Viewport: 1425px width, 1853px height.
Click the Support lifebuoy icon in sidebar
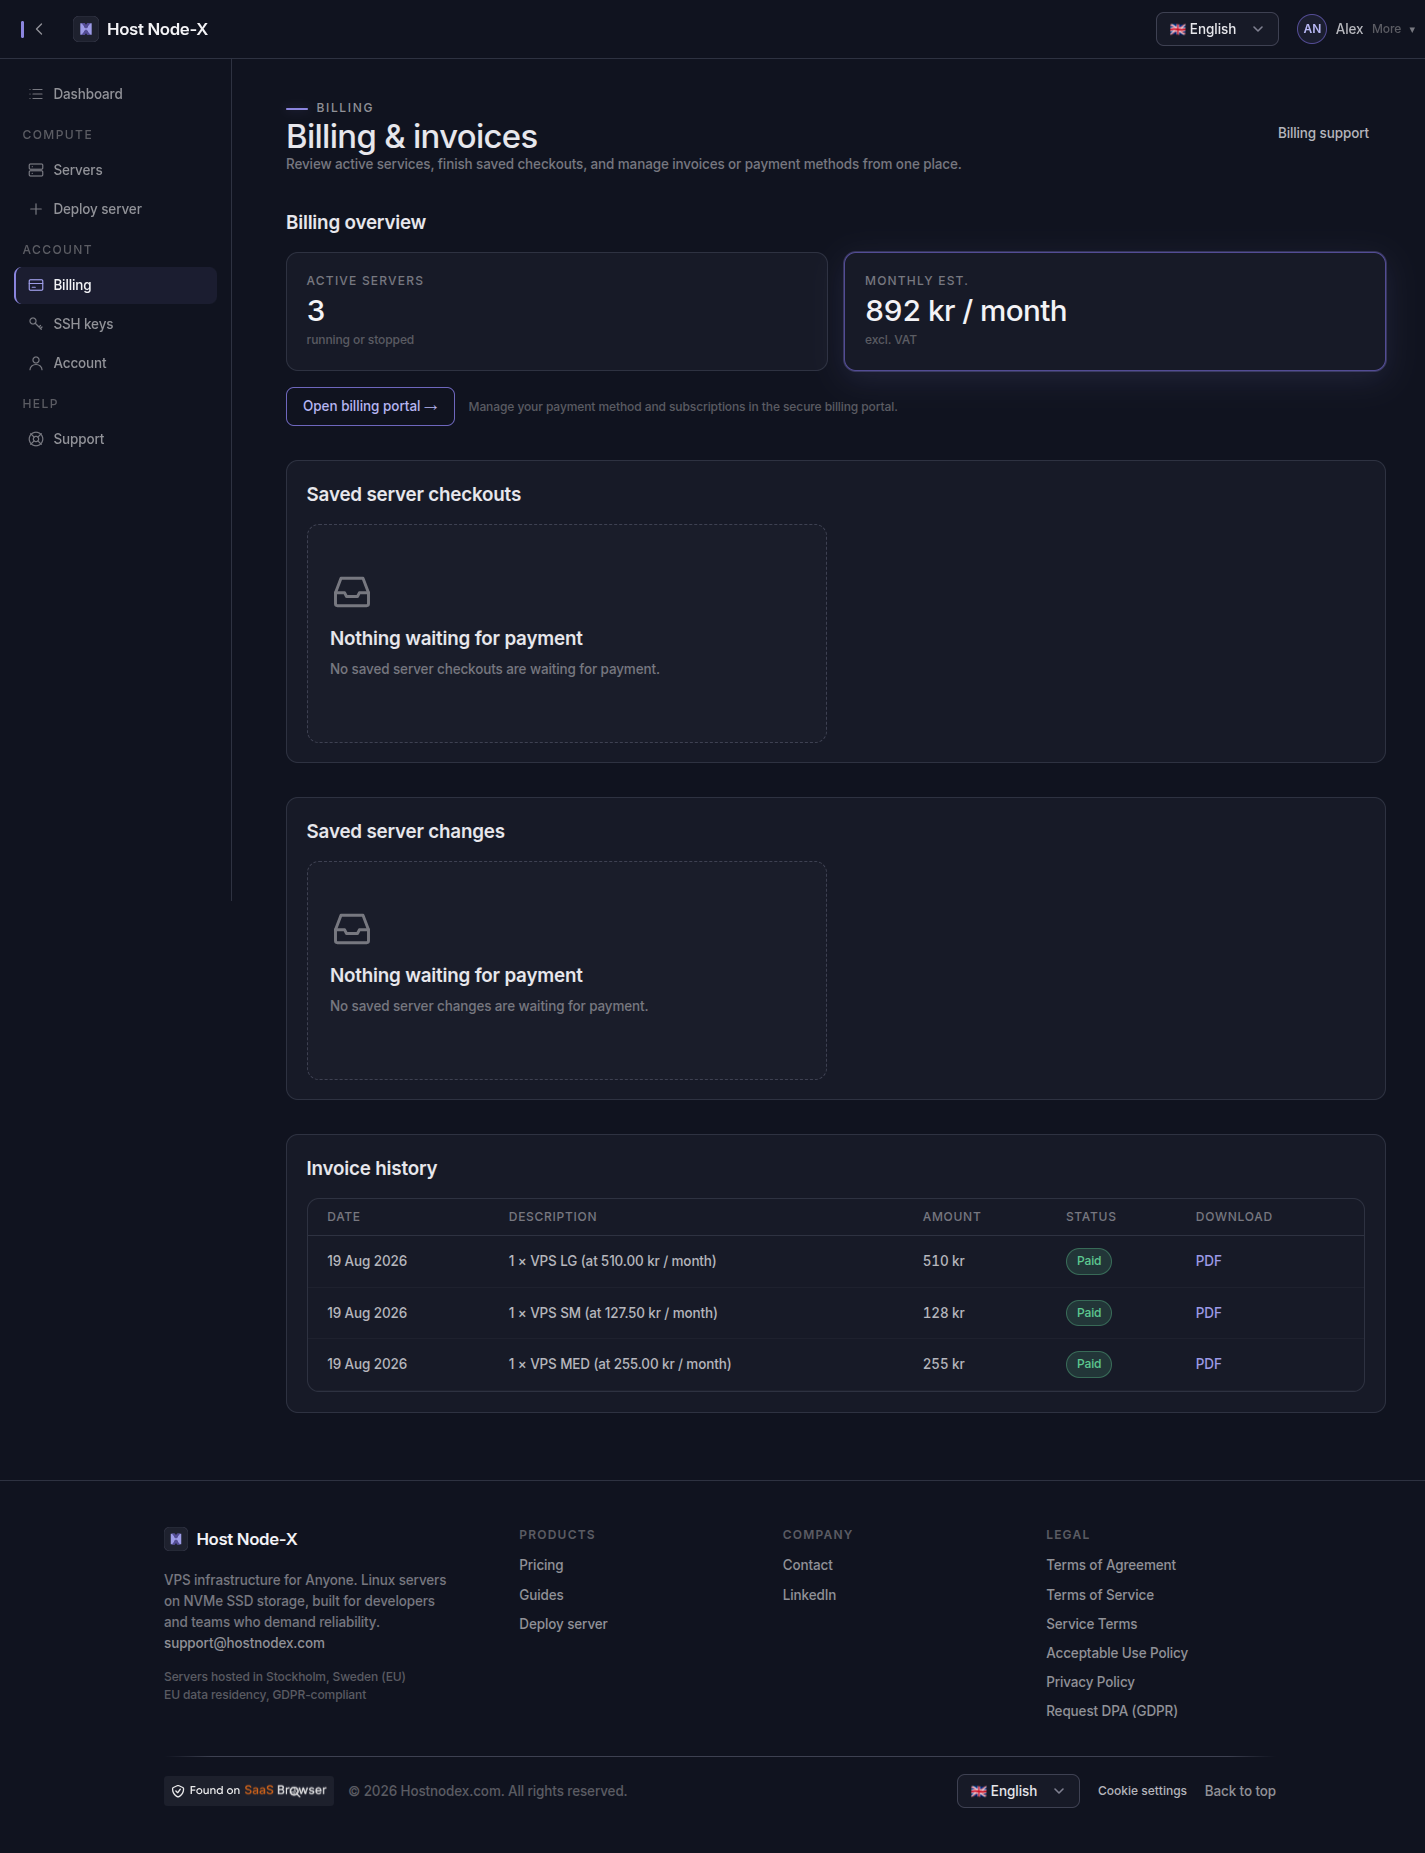[x=36, y=439]
